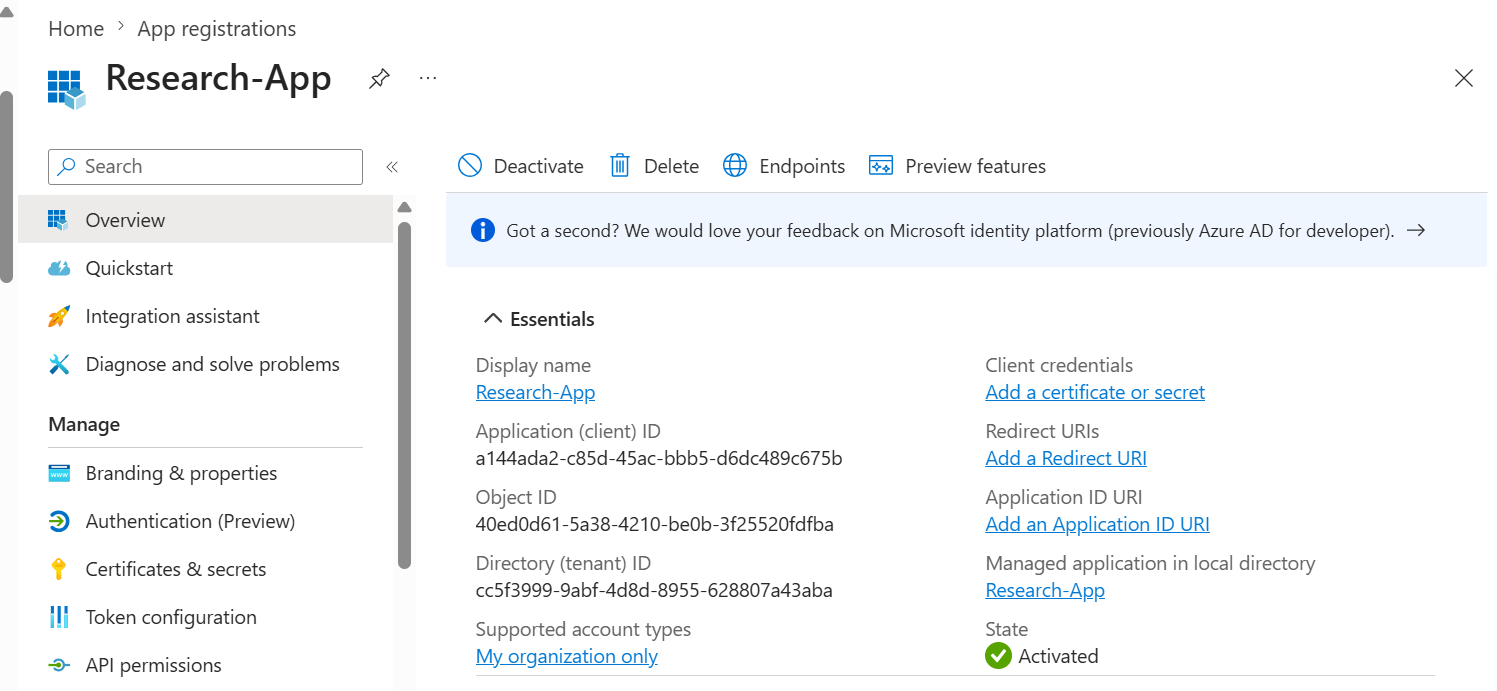Click Add a Redirect URI link
The width and height of the screenshot is (1497, 691).
coord(1066,458)
